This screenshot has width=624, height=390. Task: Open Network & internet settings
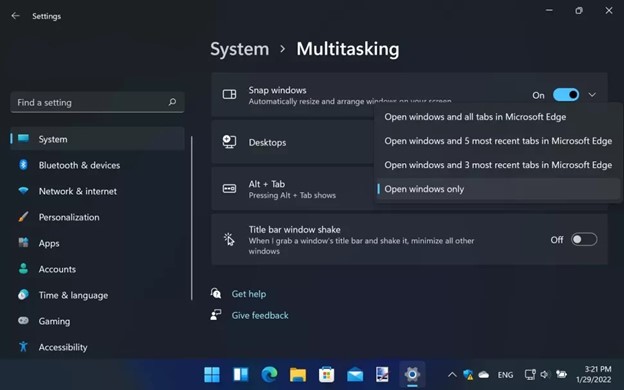[97, 191]
